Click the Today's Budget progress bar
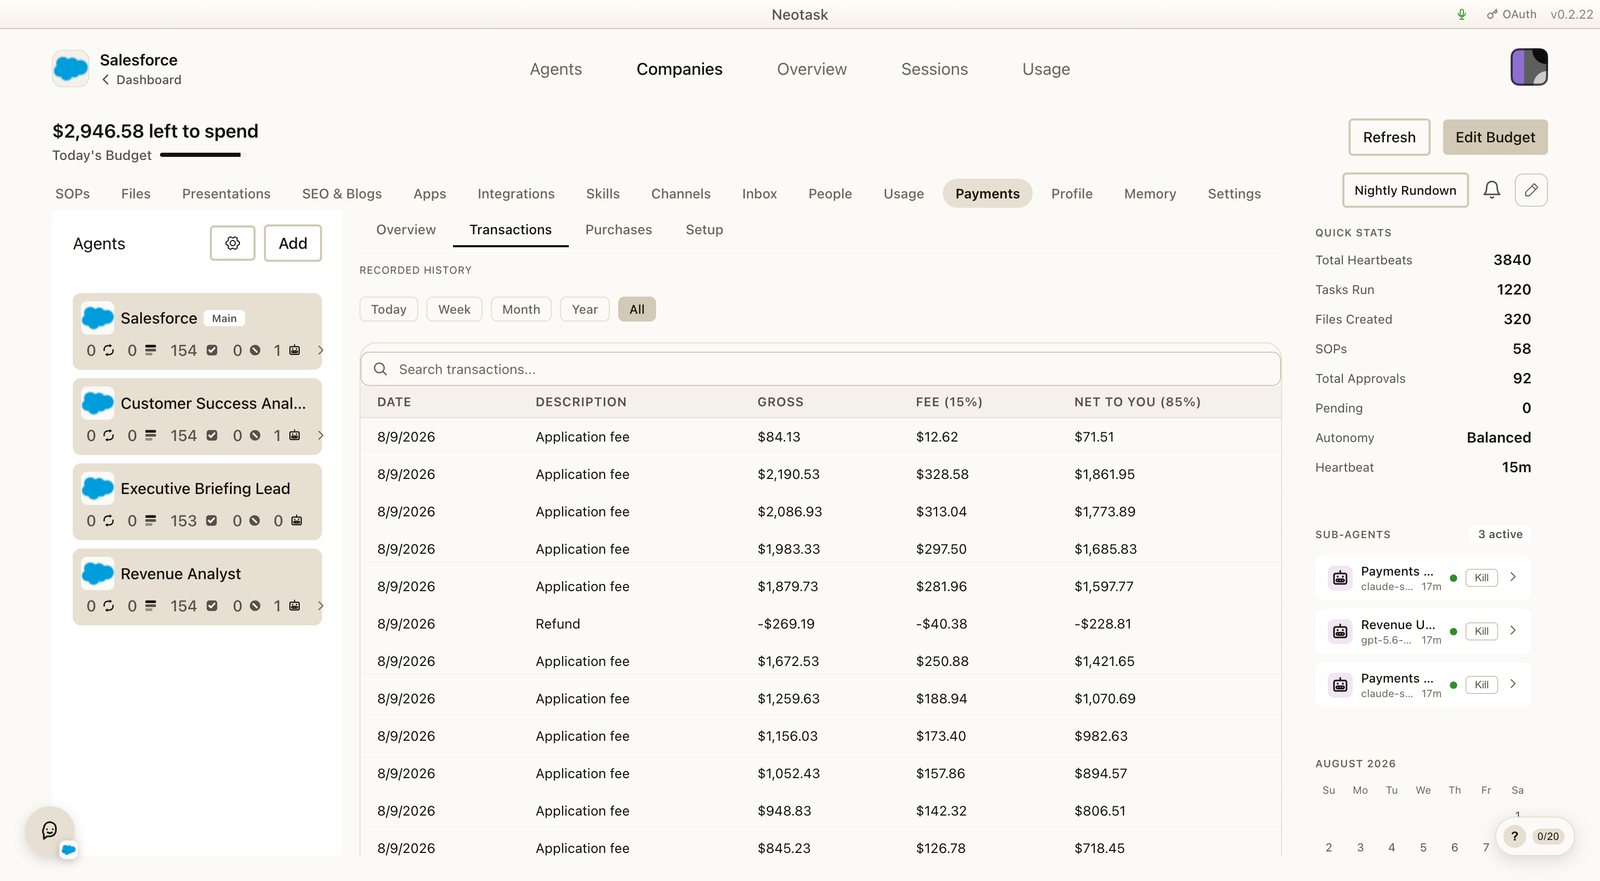1600x881 pixels. point(201,155)
